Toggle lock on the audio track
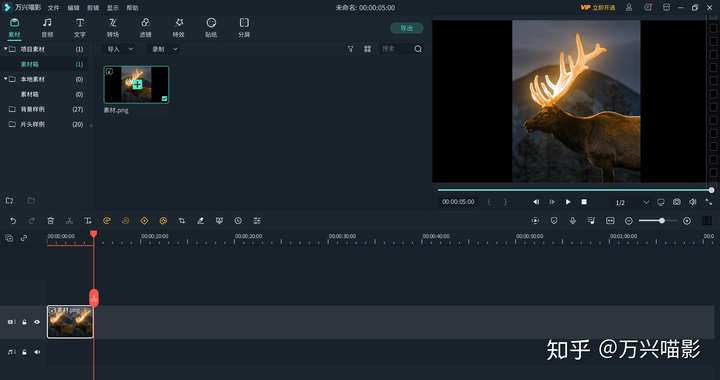This screenshot has width=720, height=380. tap(24, 352)
